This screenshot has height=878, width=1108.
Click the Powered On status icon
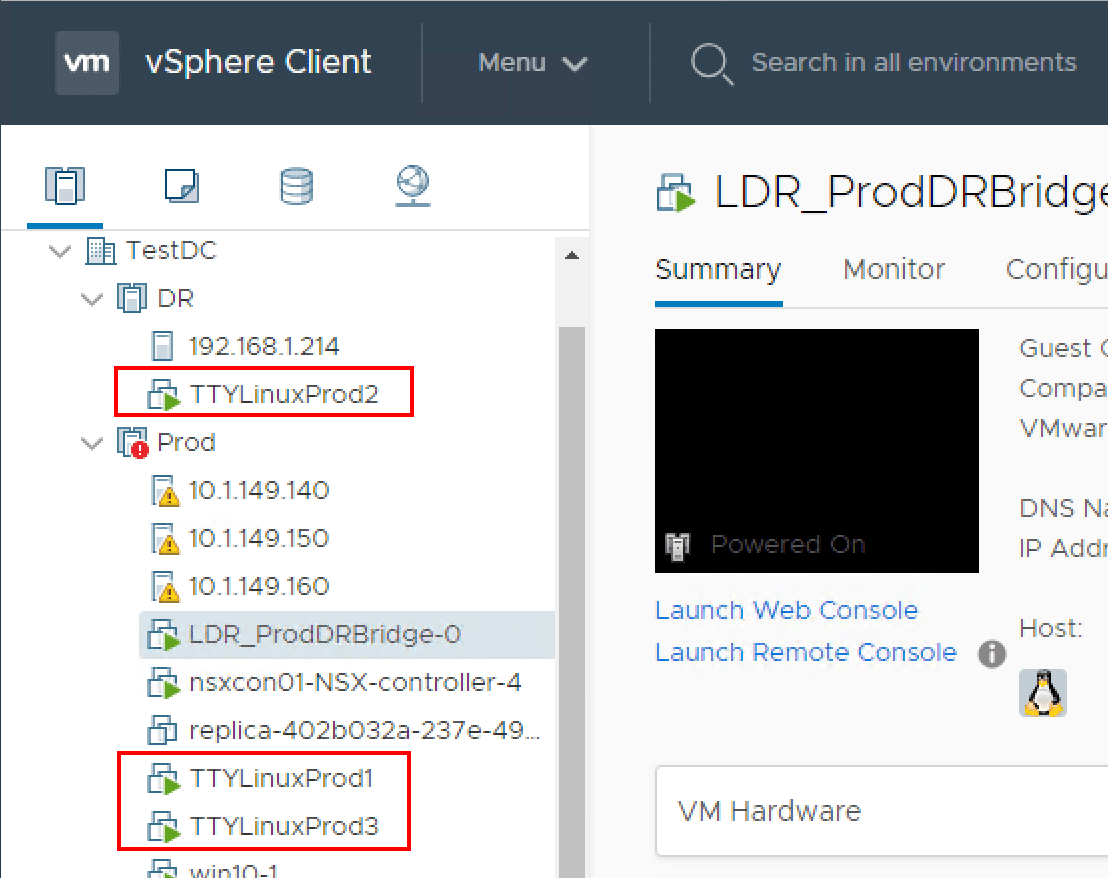[x=678, y=546]
